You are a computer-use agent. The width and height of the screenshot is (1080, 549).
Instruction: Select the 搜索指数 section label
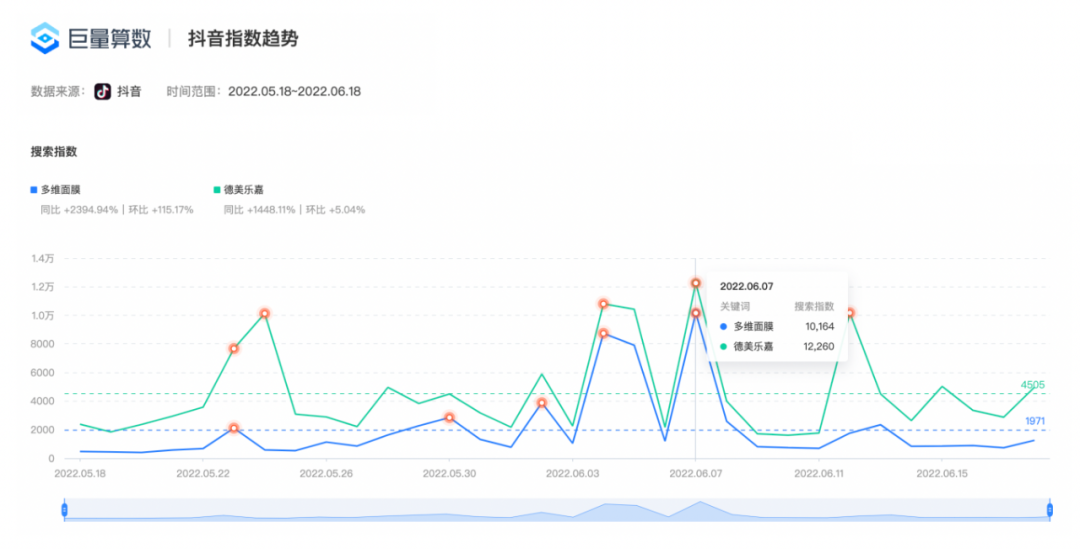click(54, 152)
